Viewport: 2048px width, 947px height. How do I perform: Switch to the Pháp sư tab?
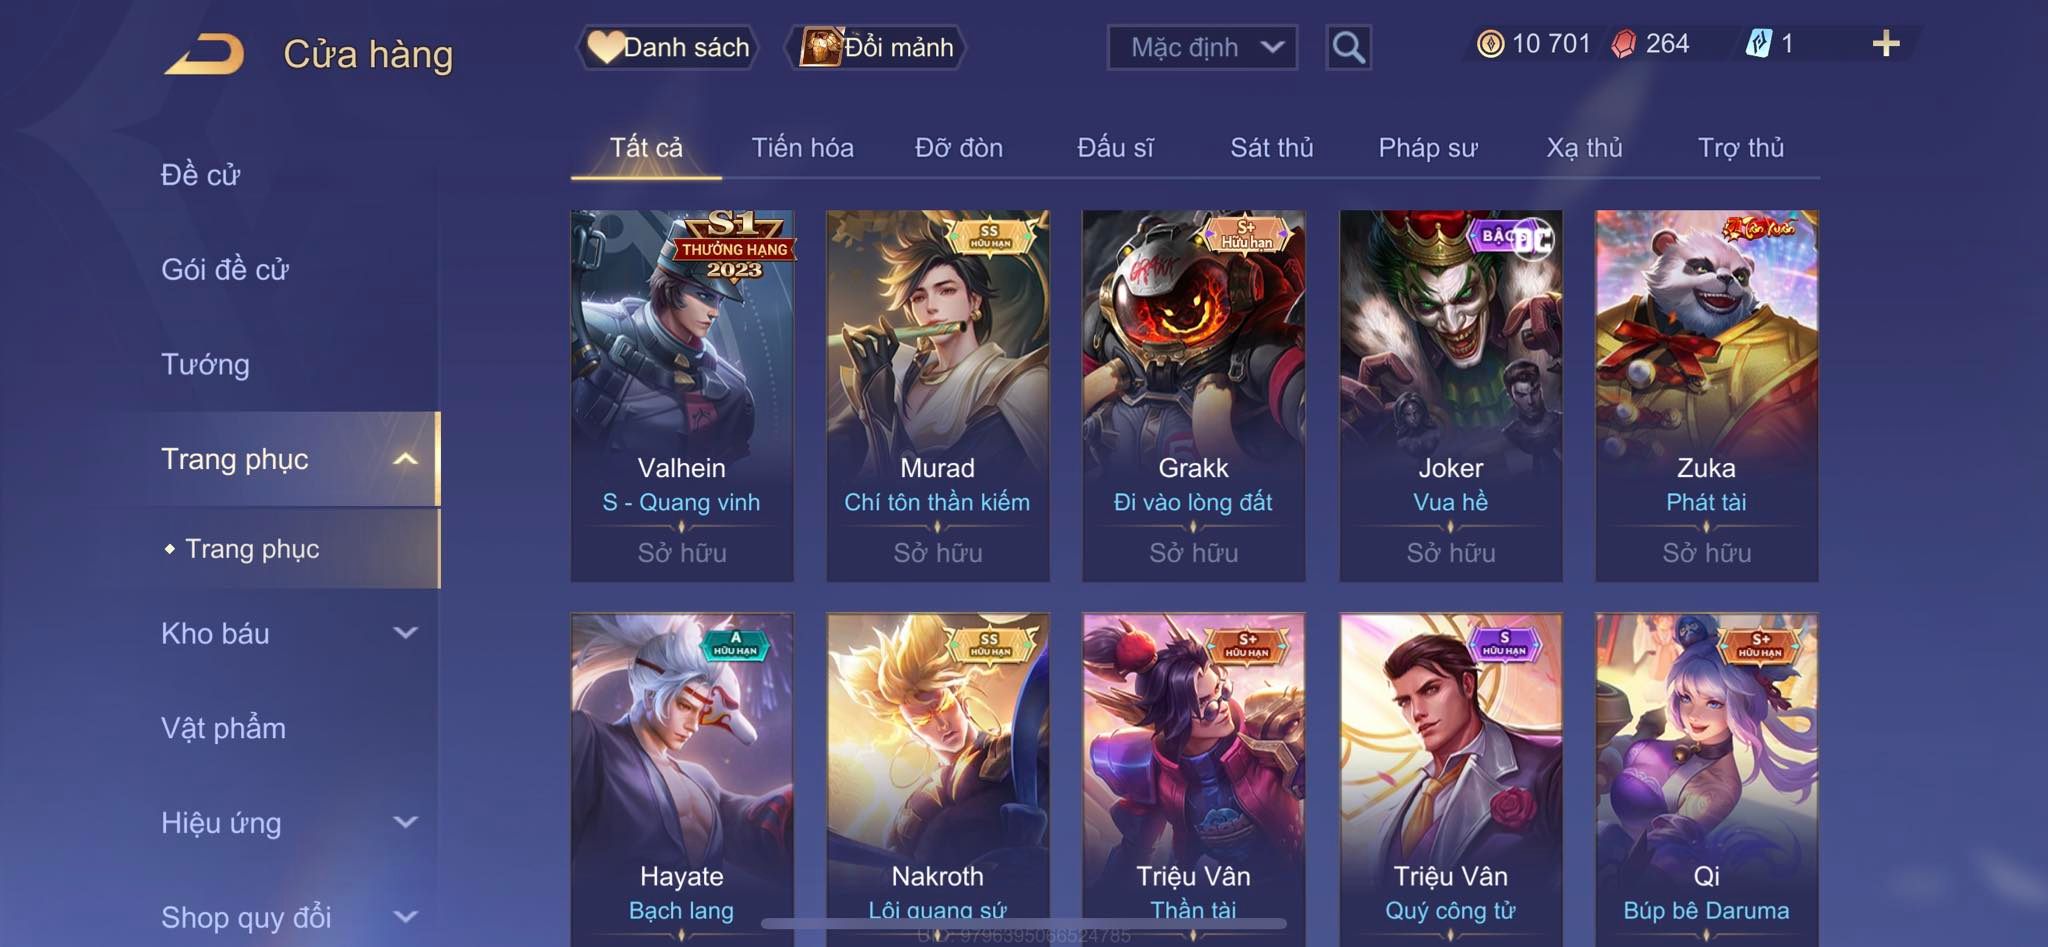tap(1427, 148)
